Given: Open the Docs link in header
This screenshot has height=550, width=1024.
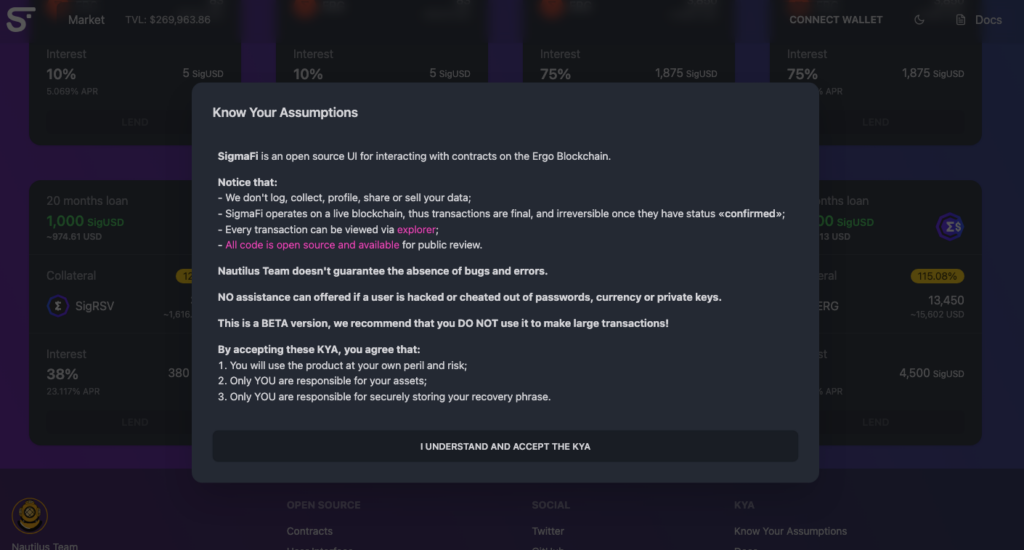Looking at the screenshot, I should click(x=988, y=20).
